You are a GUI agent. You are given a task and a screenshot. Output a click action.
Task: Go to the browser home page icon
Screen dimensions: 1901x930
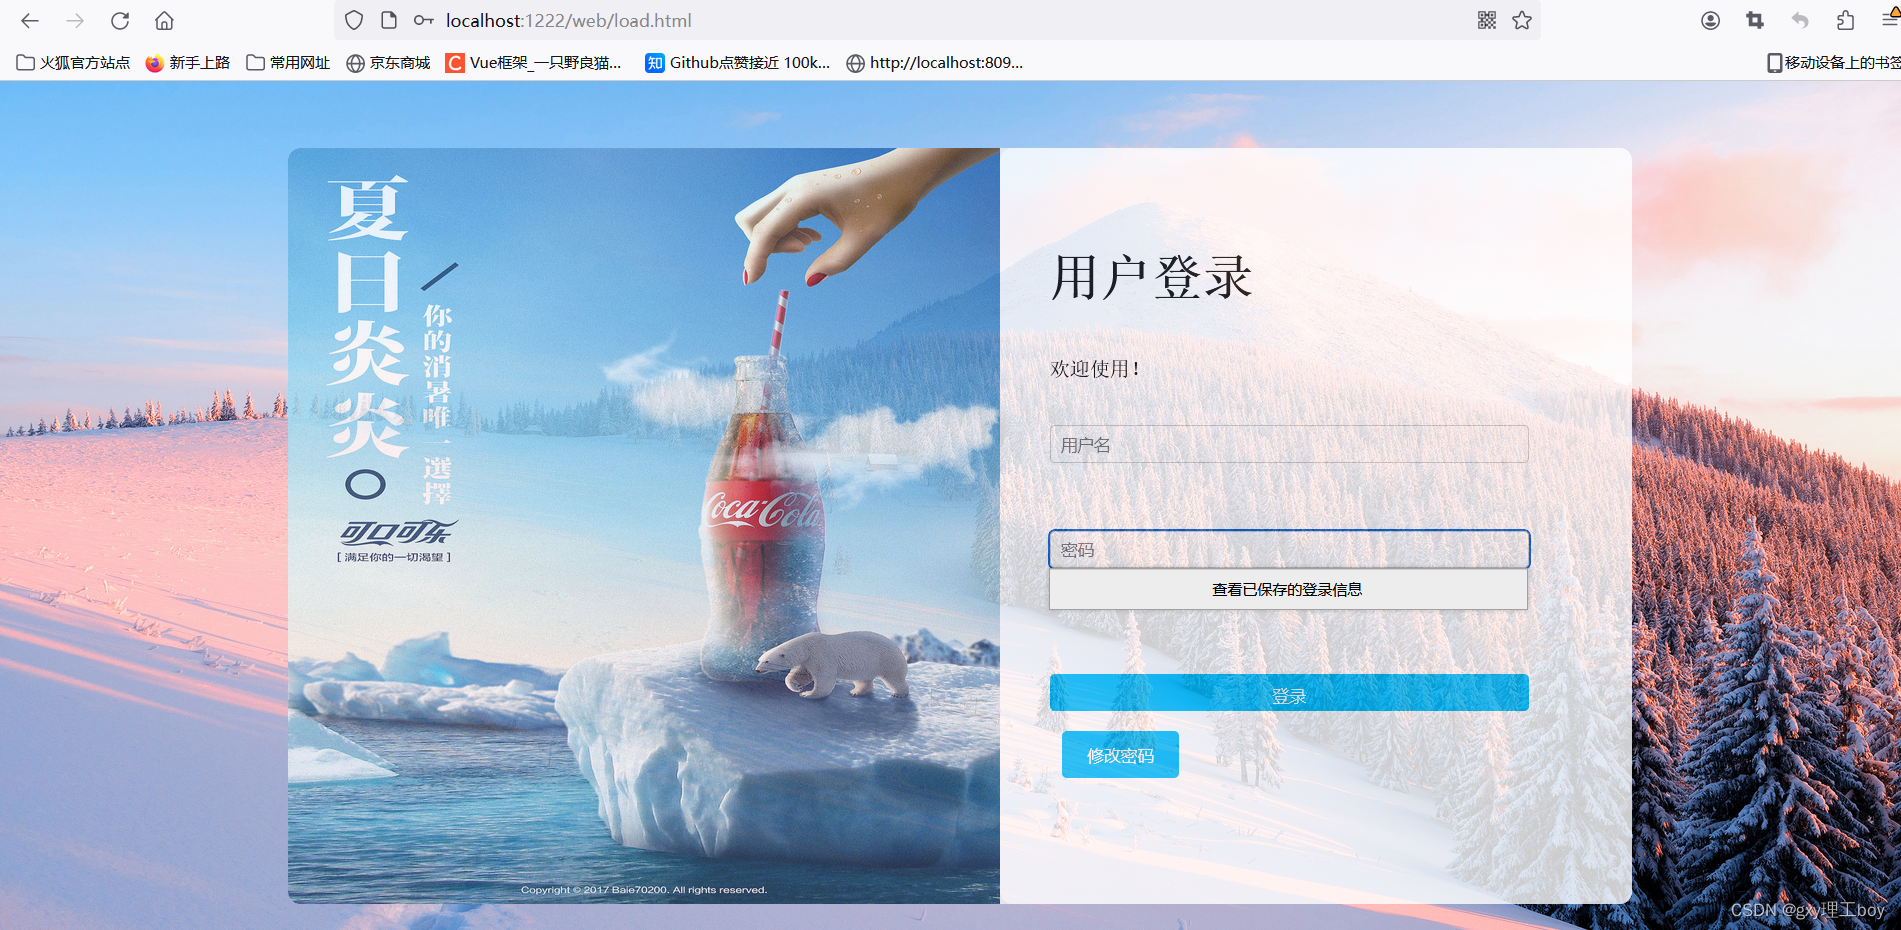(165, 20)
